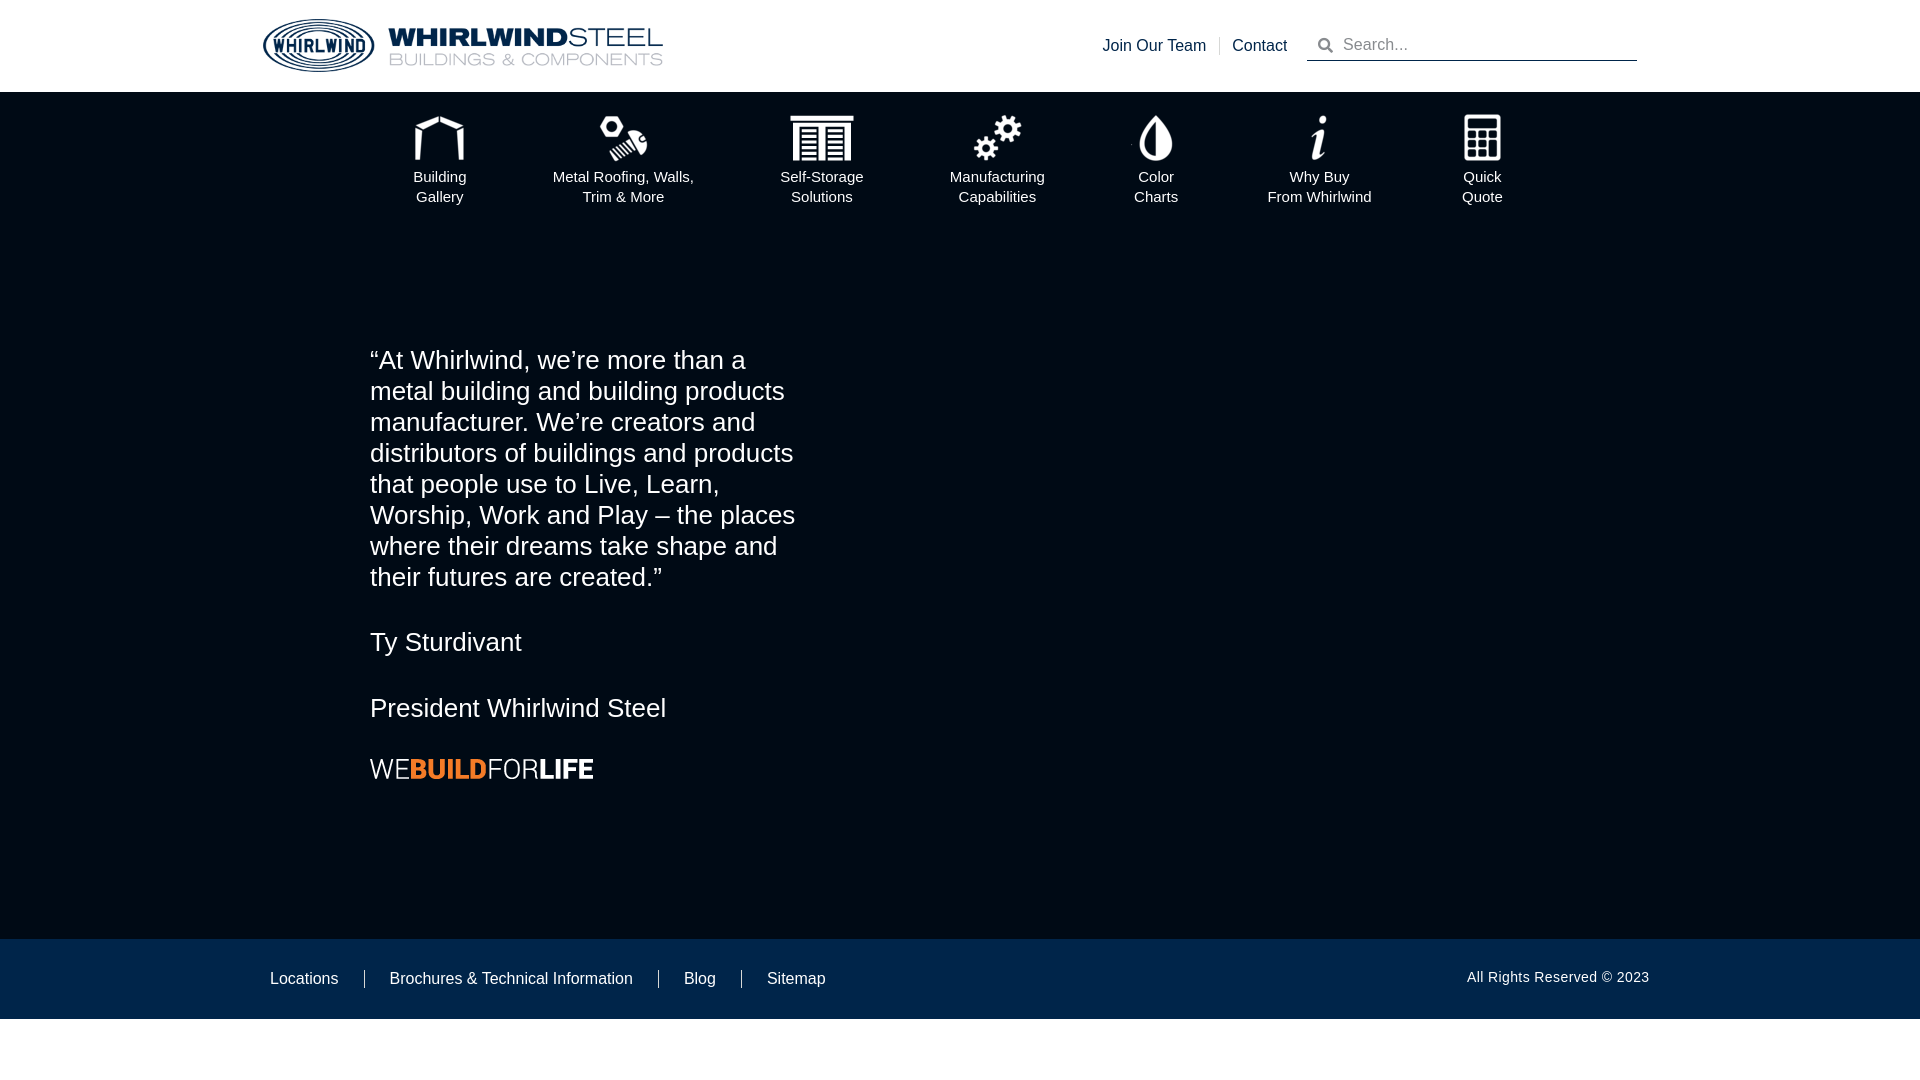The width and height of the screenshot is (1920, 1080).
Task: Open Manufacturing Capabilities menu label
Action: [997, 187]
